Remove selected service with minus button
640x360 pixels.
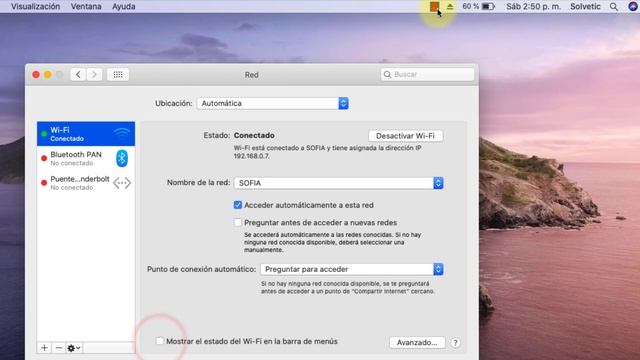point(59,348)
